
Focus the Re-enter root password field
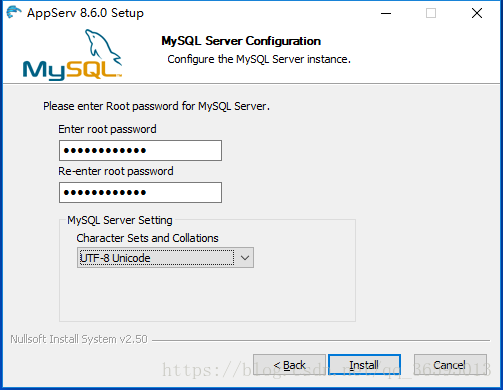click(140, 192)
